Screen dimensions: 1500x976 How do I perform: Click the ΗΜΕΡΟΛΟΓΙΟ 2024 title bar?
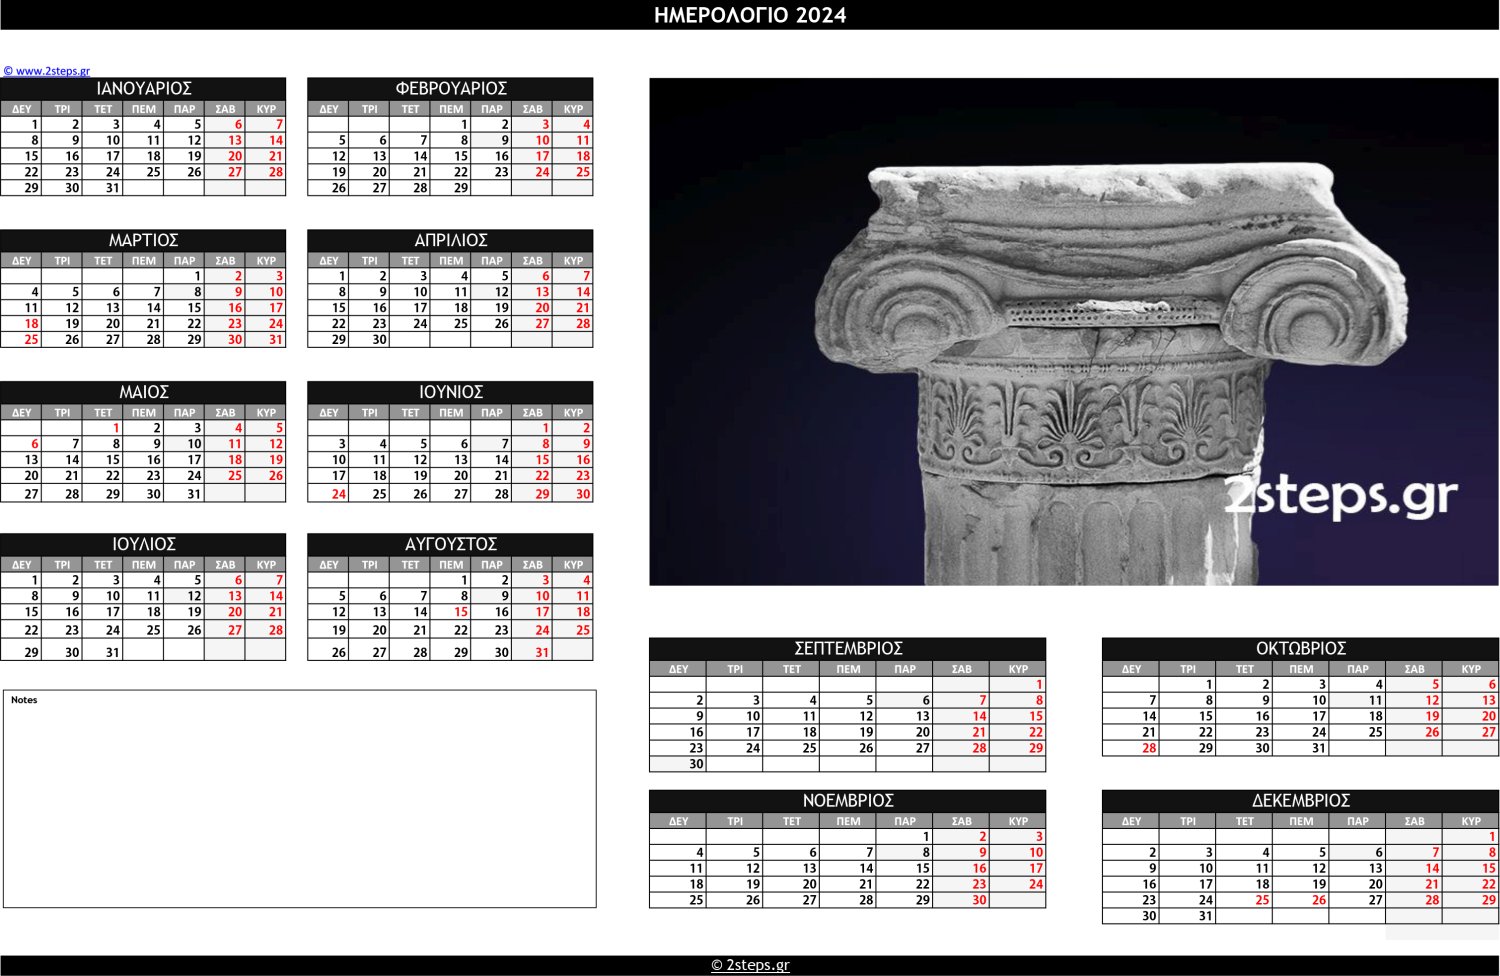click(750, 15)
